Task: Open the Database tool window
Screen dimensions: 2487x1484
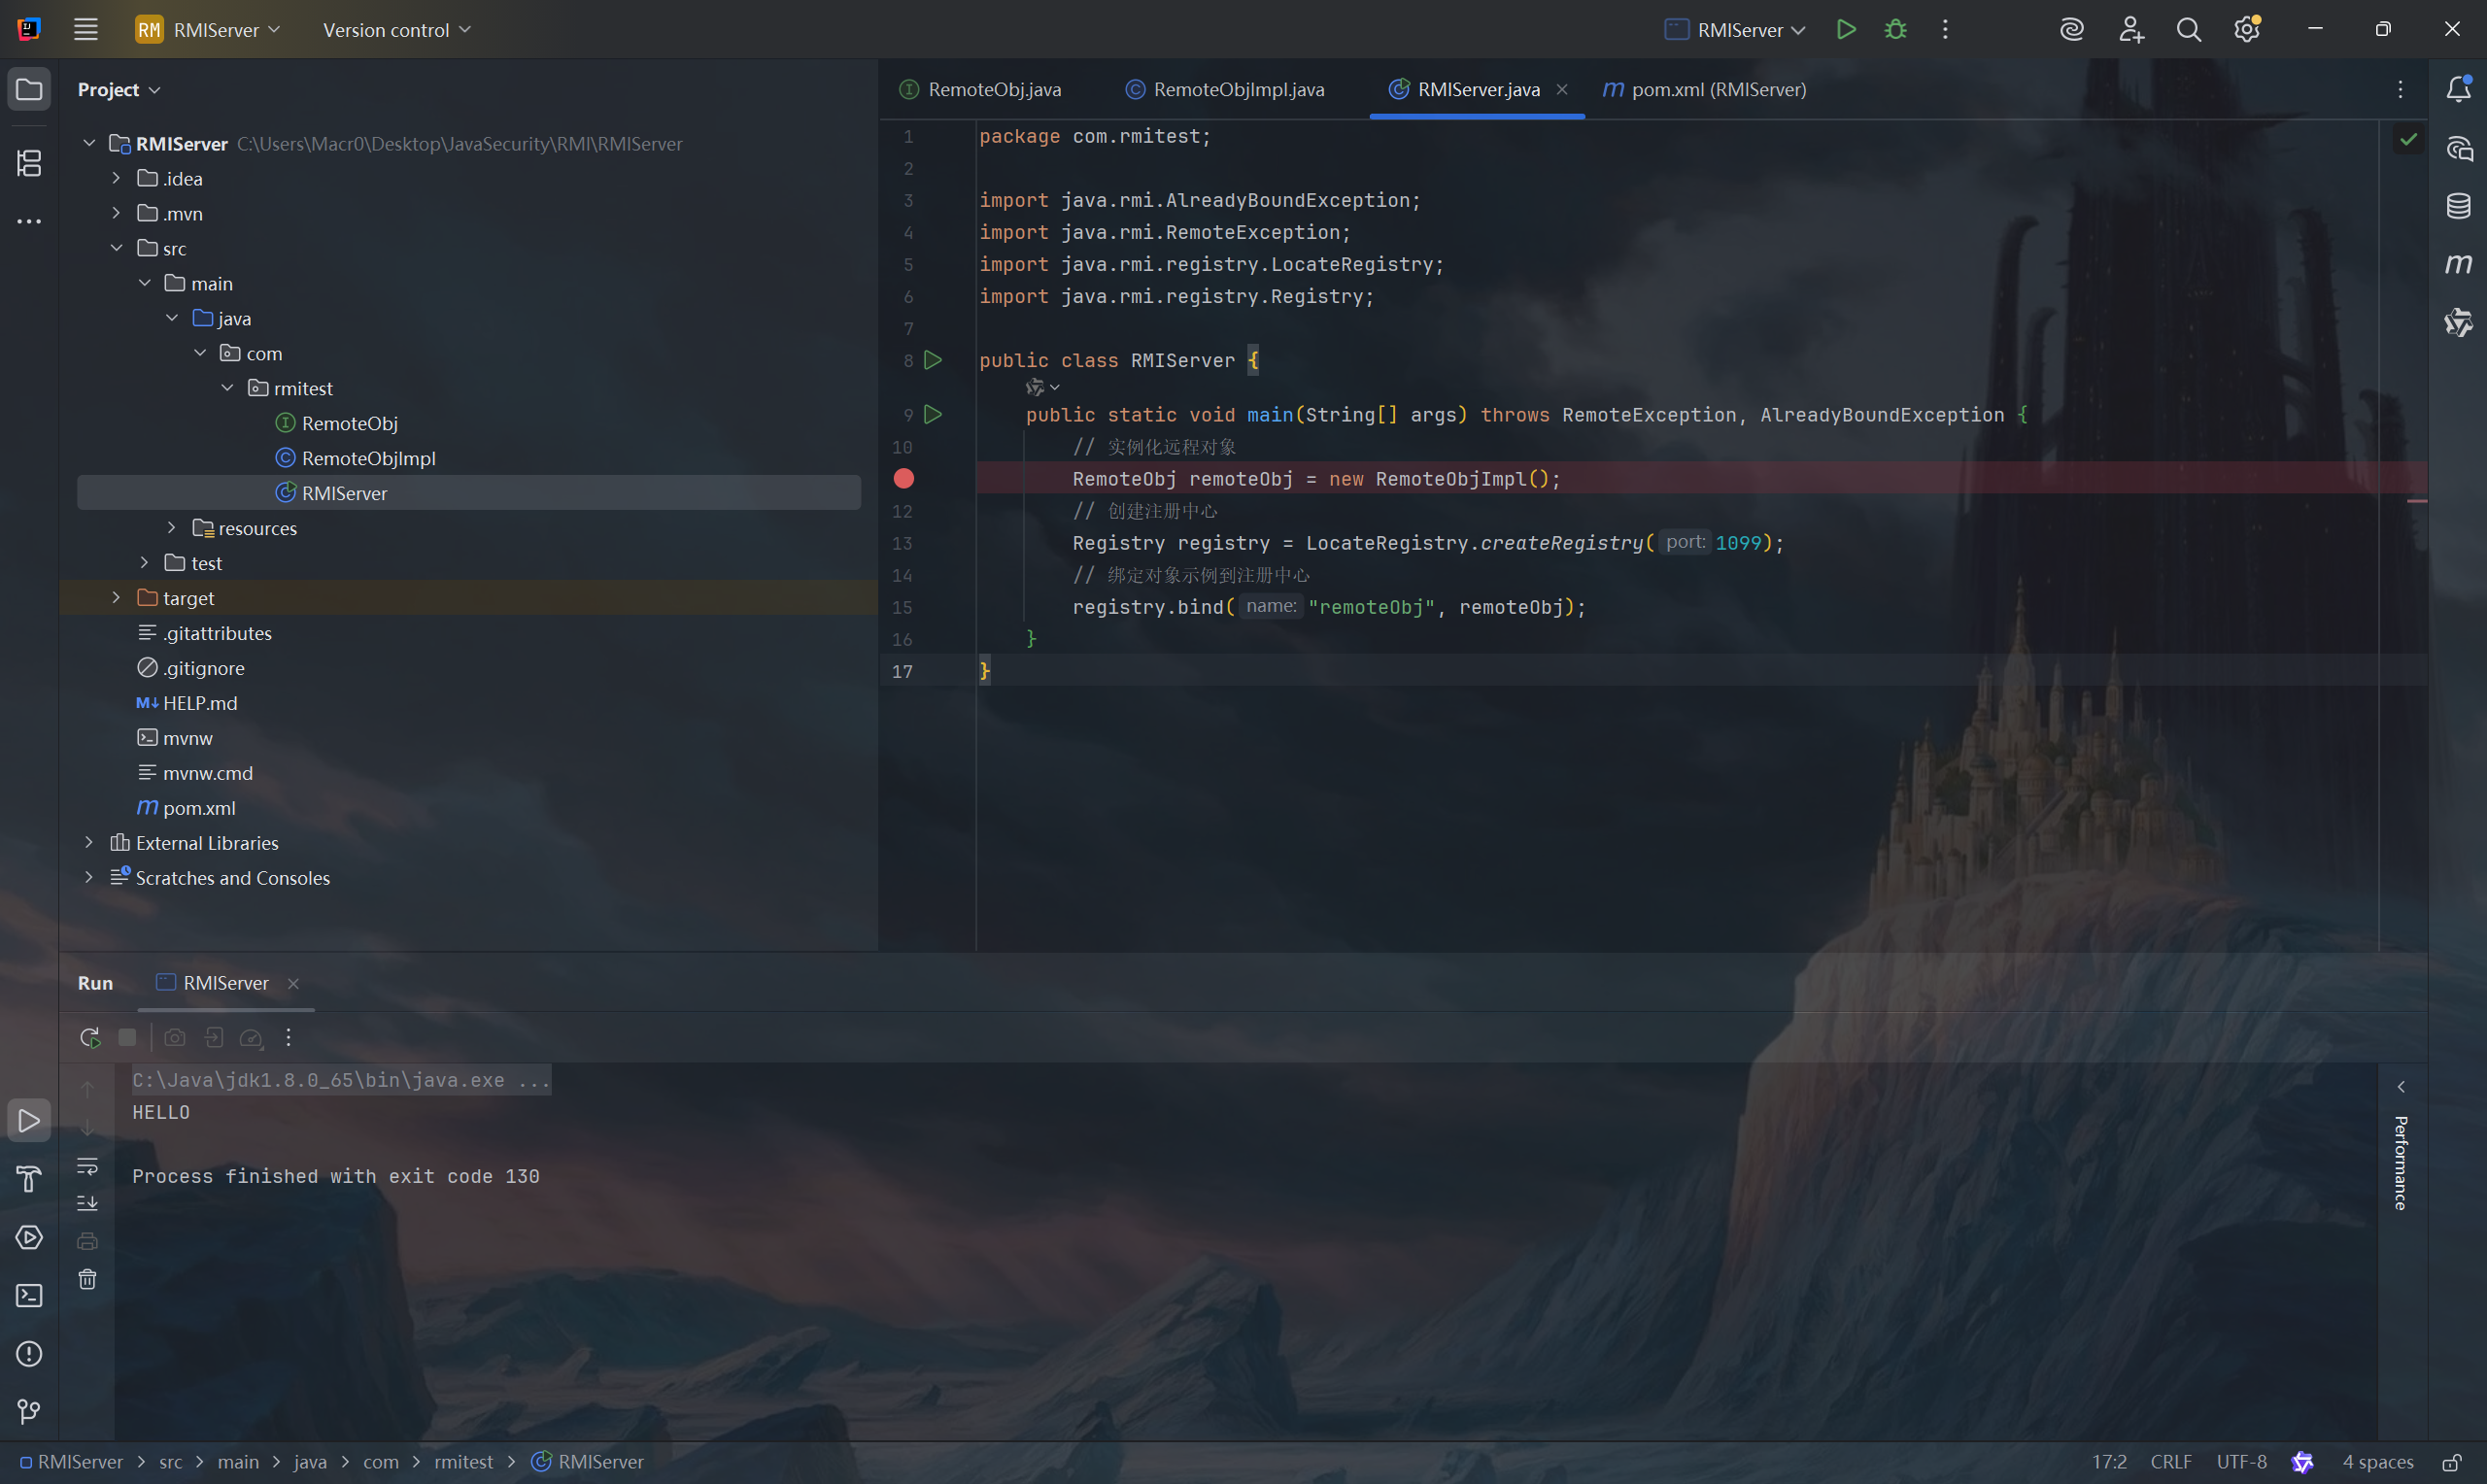Action: tap(2459, 206)
